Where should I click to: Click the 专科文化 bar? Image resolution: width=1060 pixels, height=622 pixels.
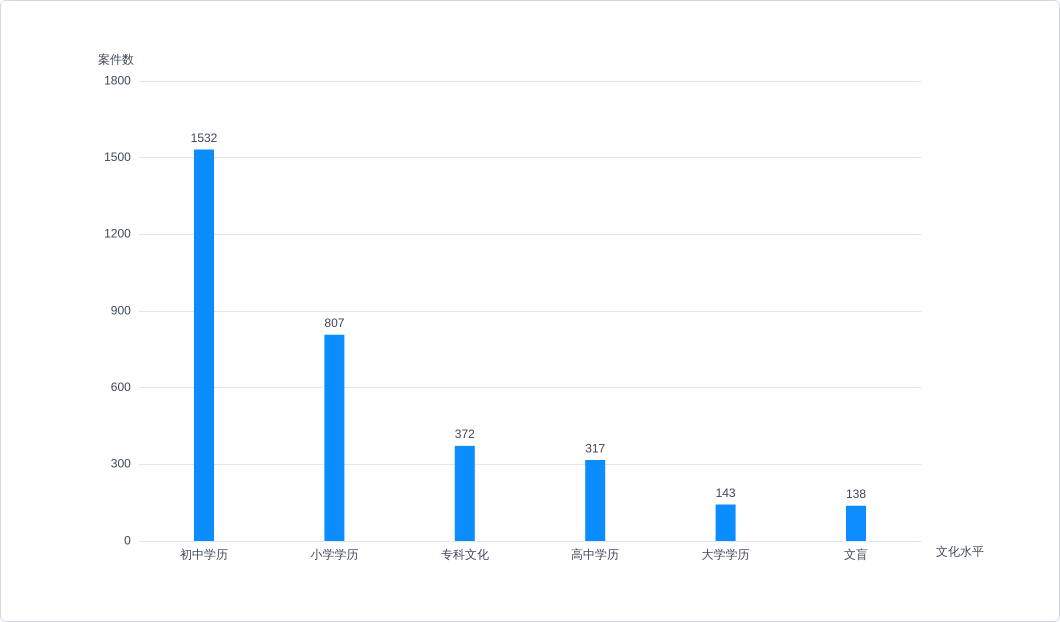pyautogui.click(x=465, y=494)
